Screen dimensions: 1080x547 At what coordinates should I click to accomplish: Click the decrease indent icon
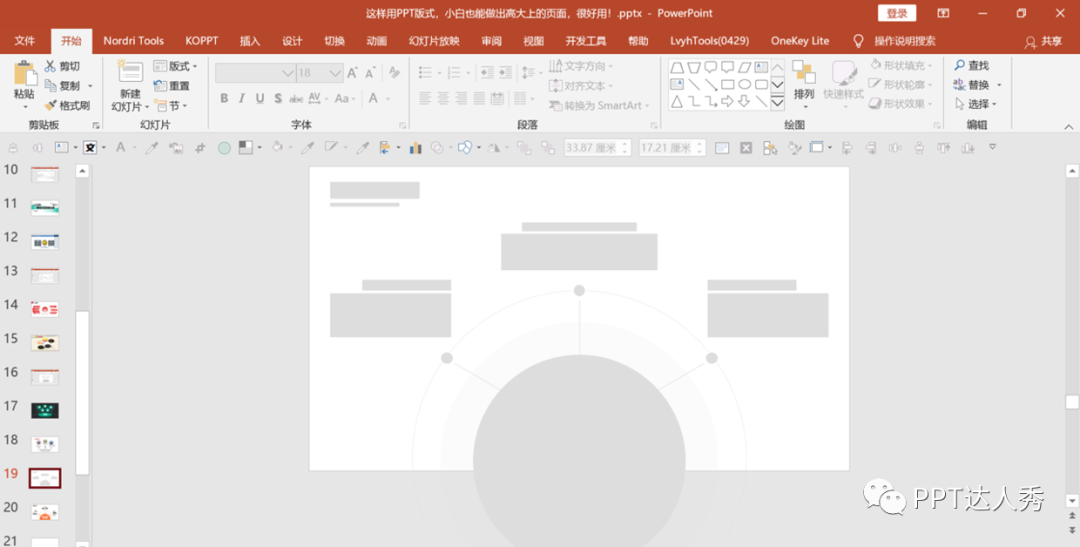pos(487,72)
